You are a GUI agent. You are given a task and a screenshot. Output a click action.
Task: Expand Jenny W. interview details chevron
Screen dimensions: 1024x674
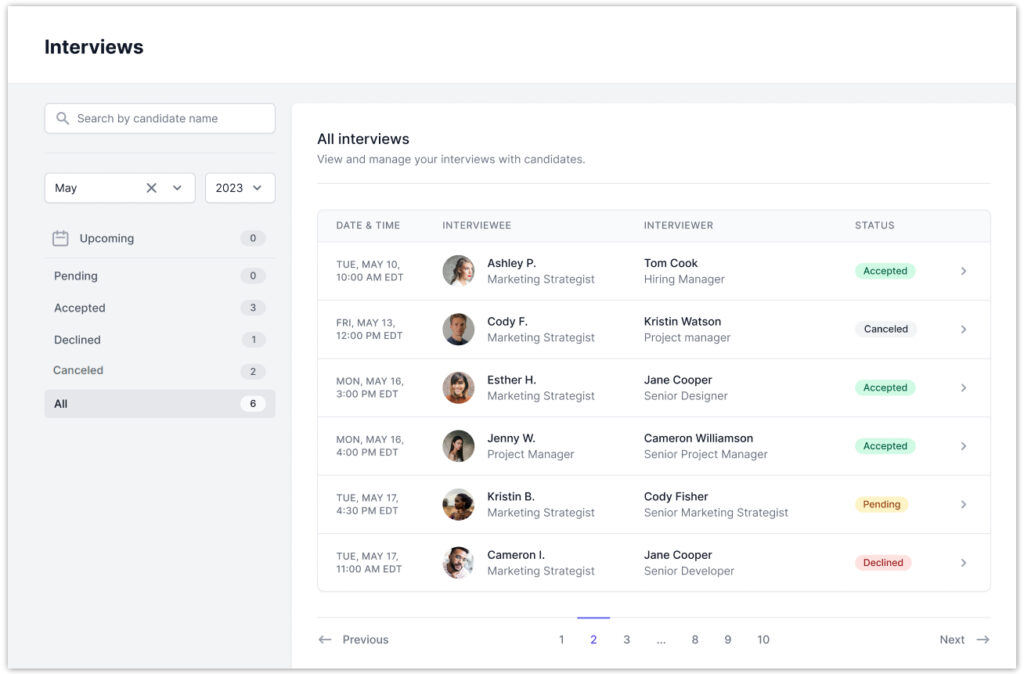[963, 446]
